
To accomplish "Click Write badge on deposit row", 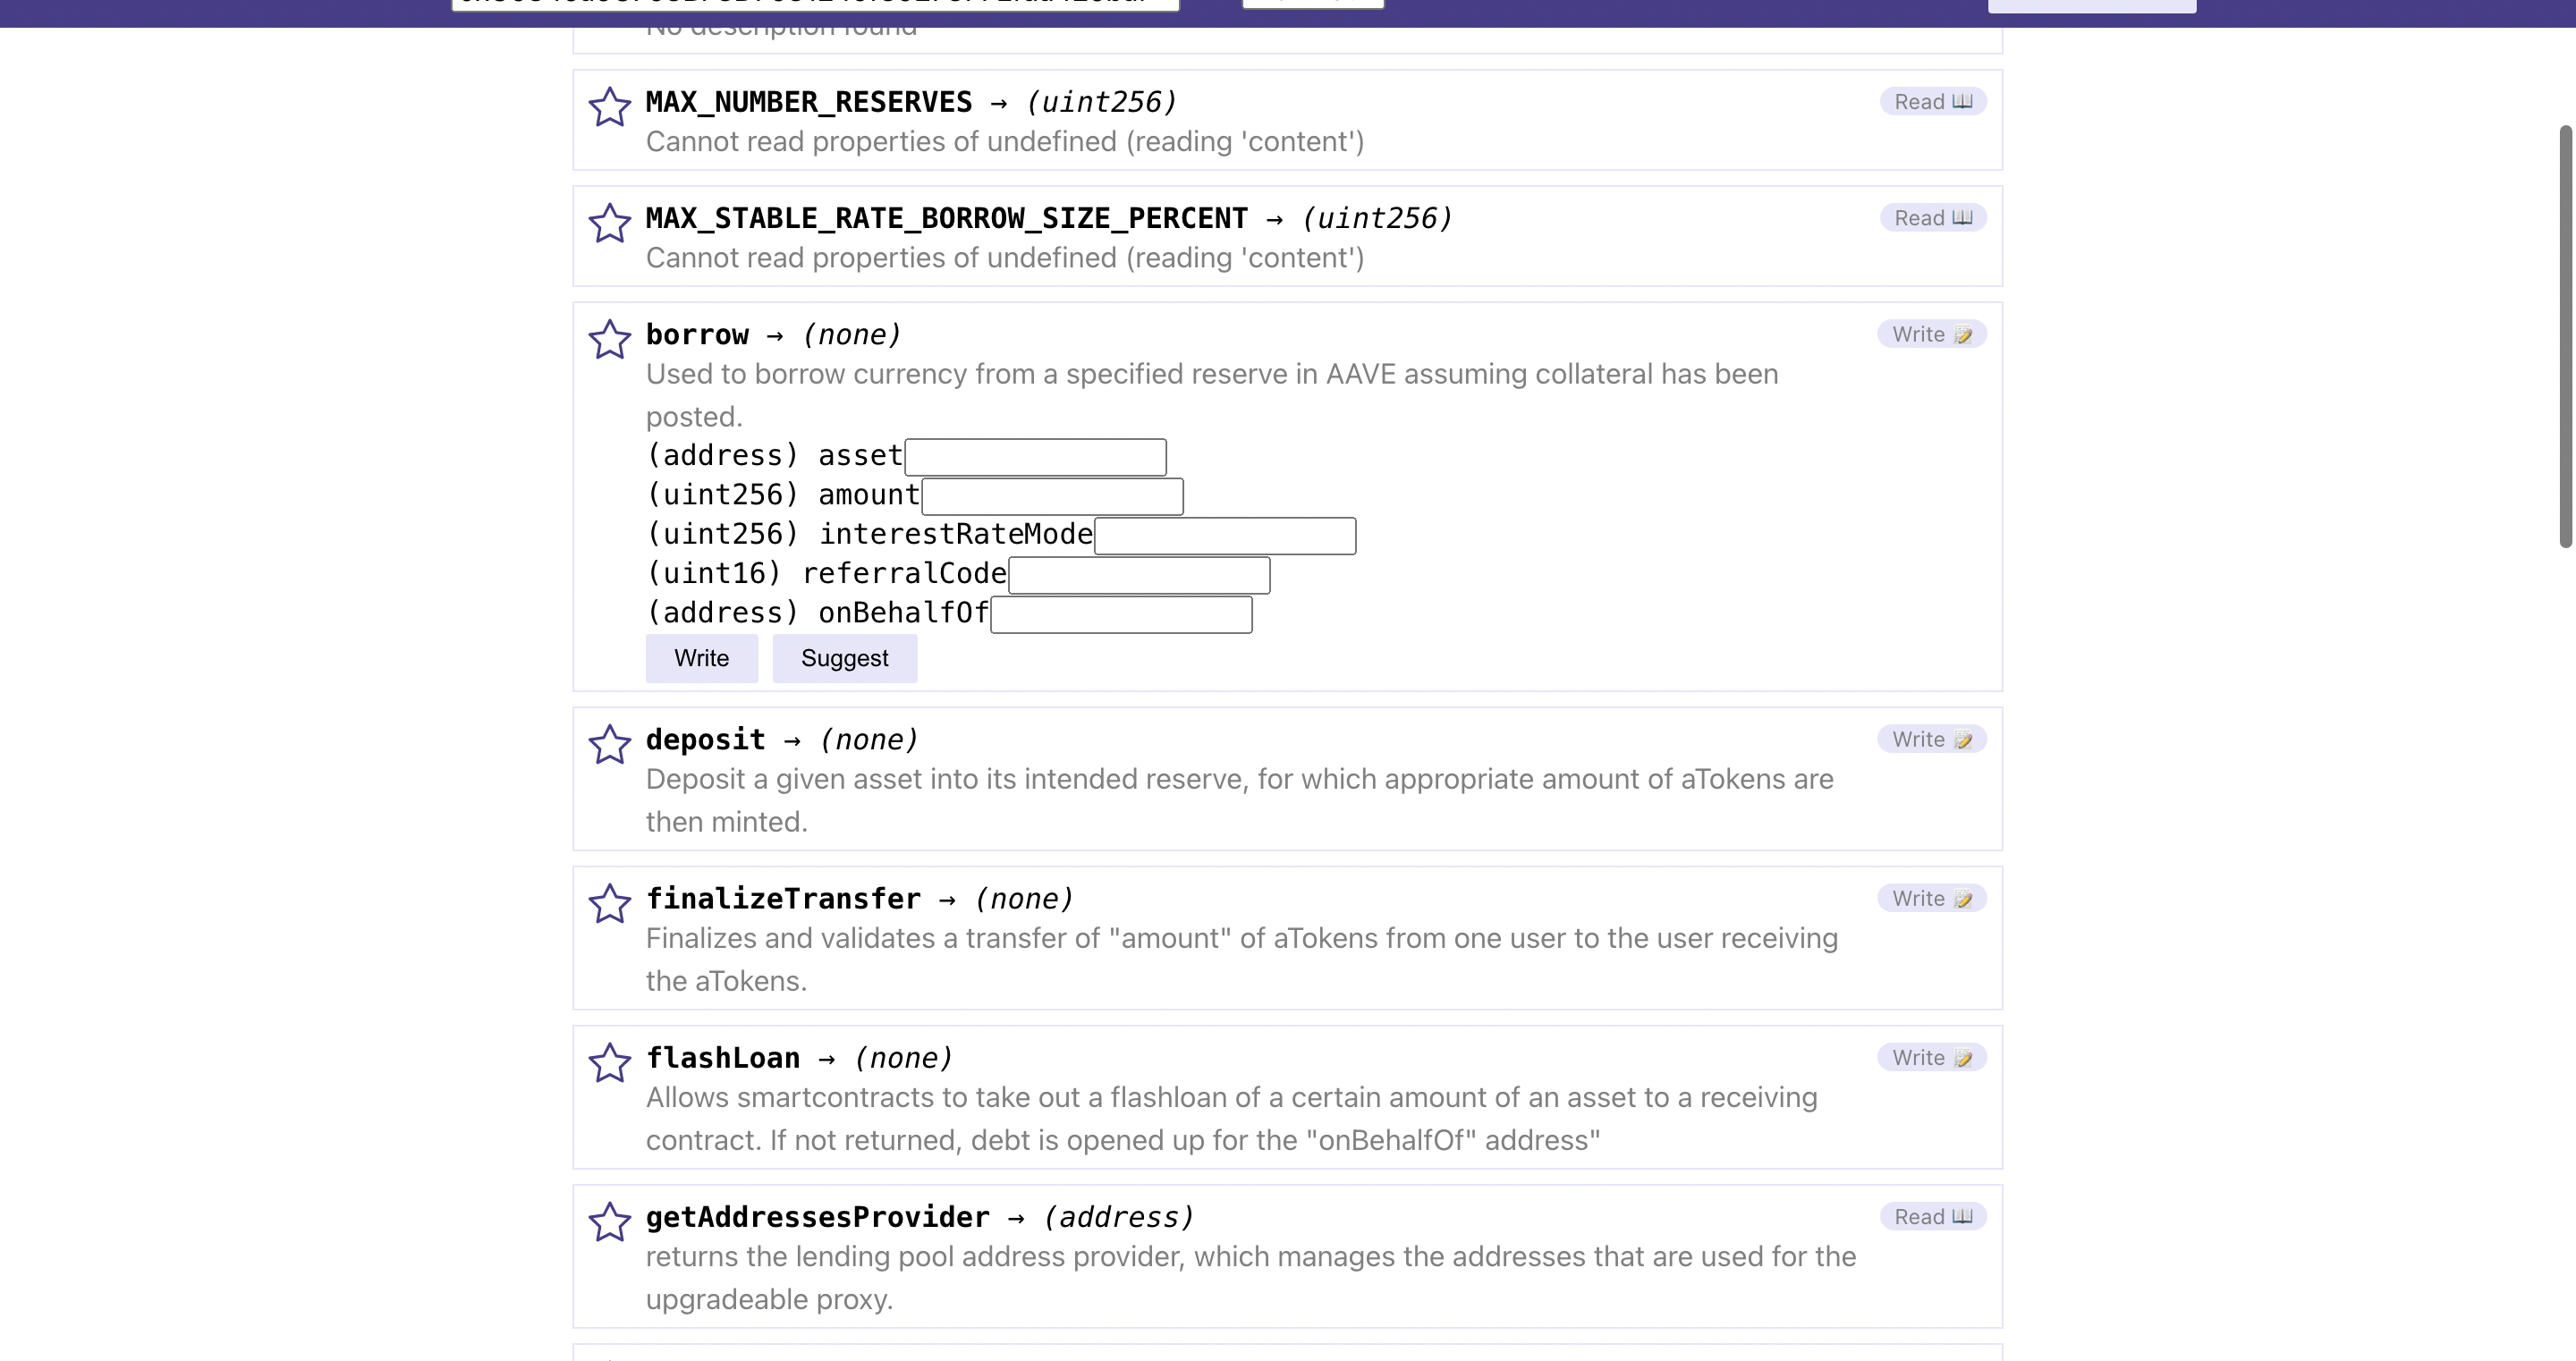I will pyautogui.click(x=1931, y=739).
